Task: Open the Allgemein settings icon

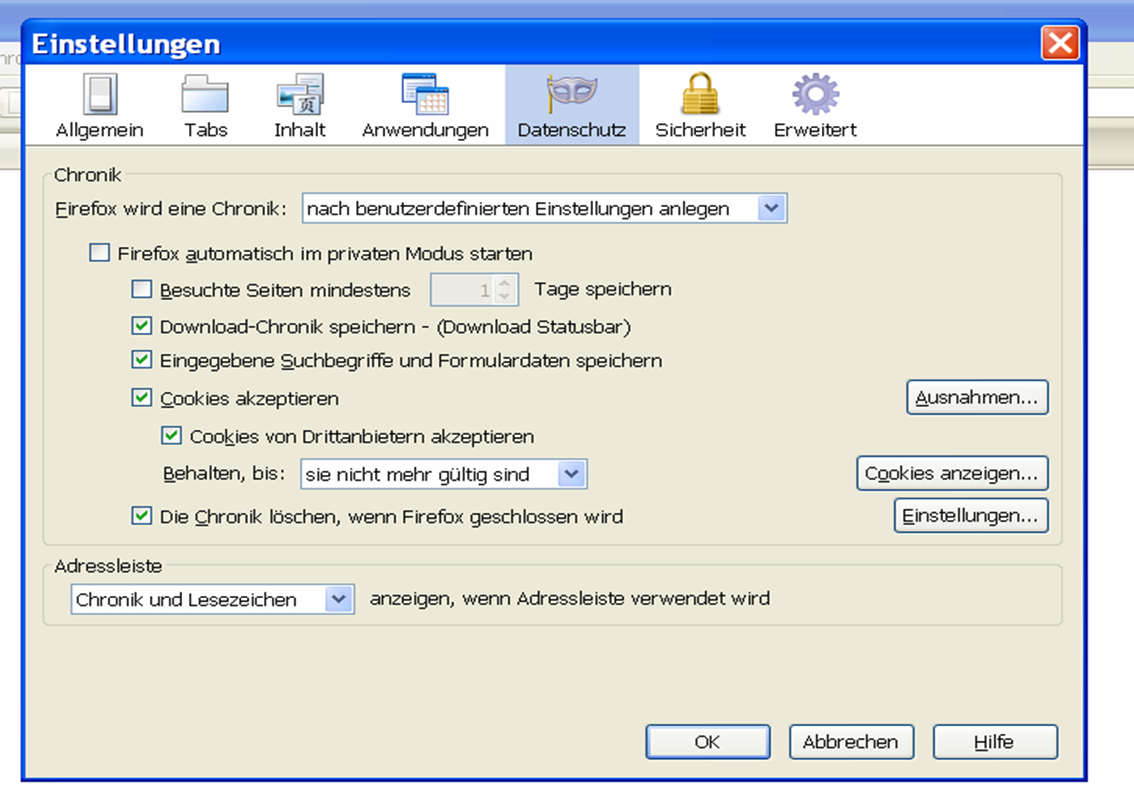Action: [x=100, y=95]
